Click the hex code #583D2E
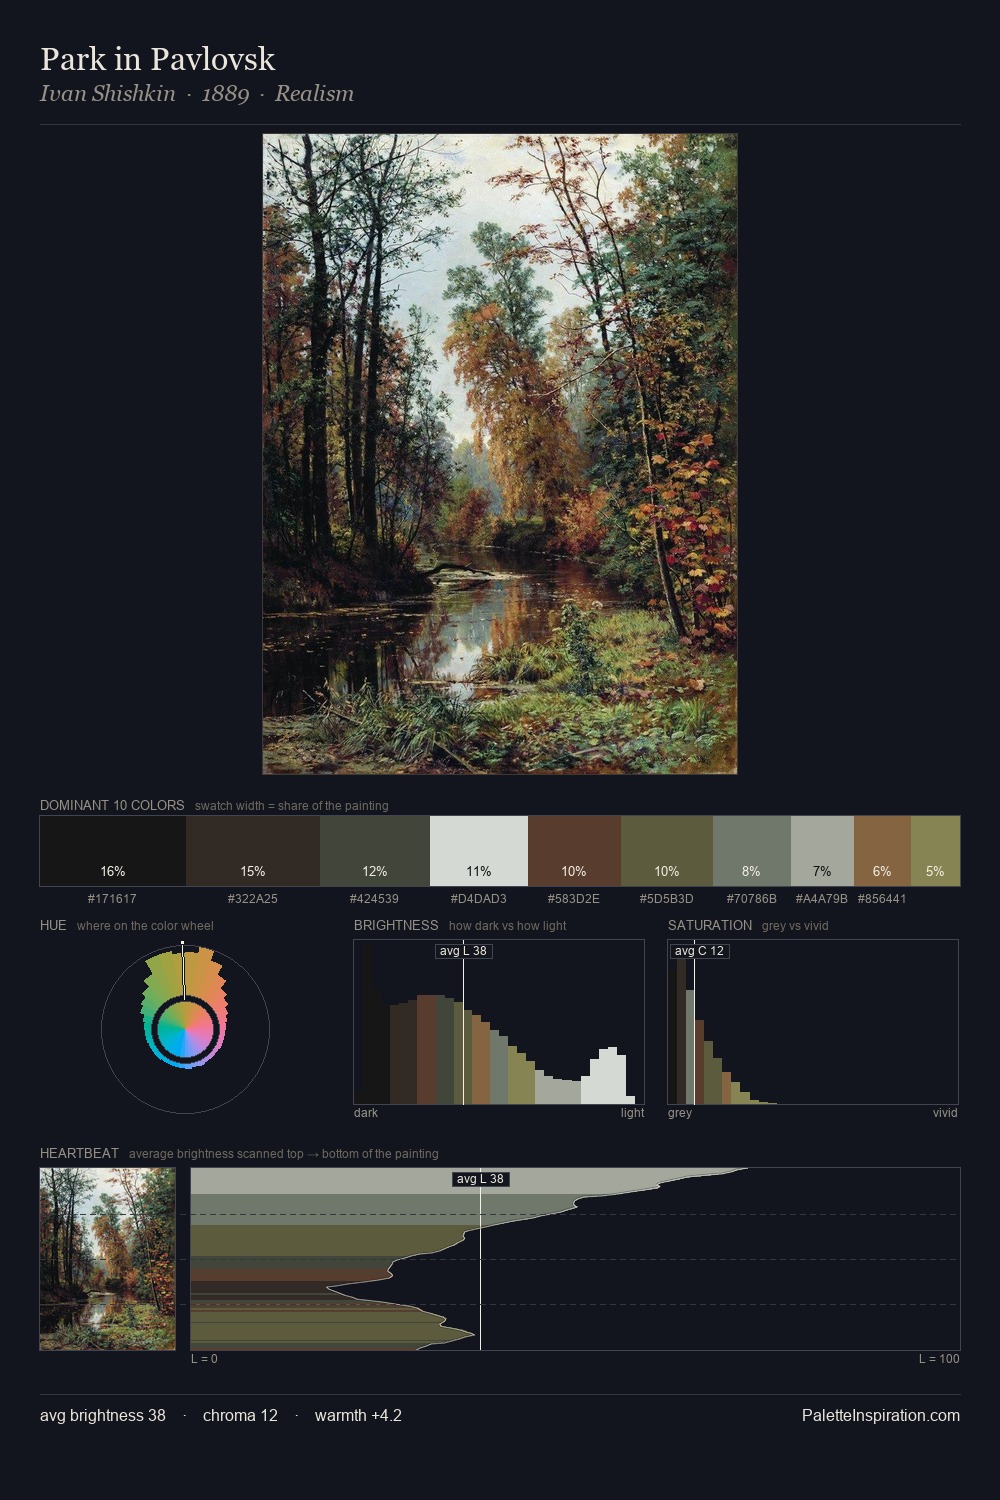The image size is (1000, 1500). [574, 899]
